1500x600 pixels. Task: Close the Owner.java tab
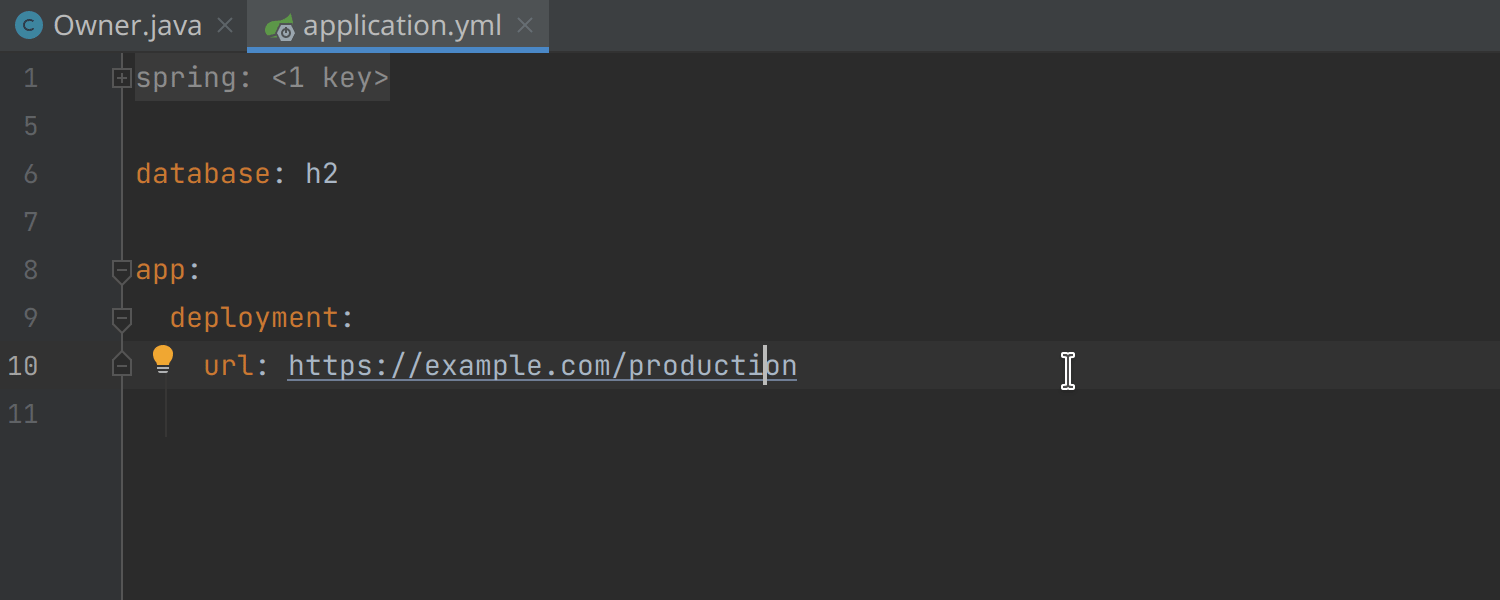226,26
